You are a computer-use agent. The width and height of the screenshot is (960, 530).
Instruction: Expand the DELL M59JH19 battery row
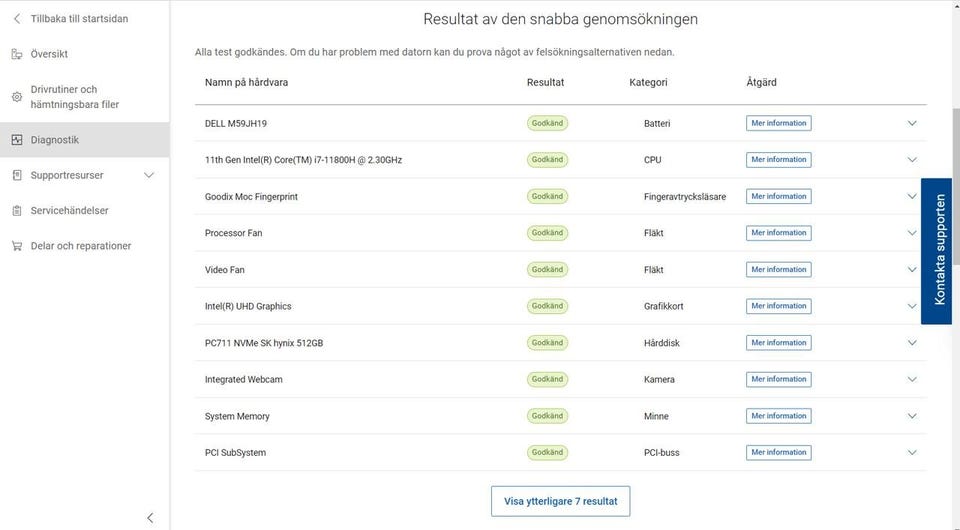tap(912, 123)
